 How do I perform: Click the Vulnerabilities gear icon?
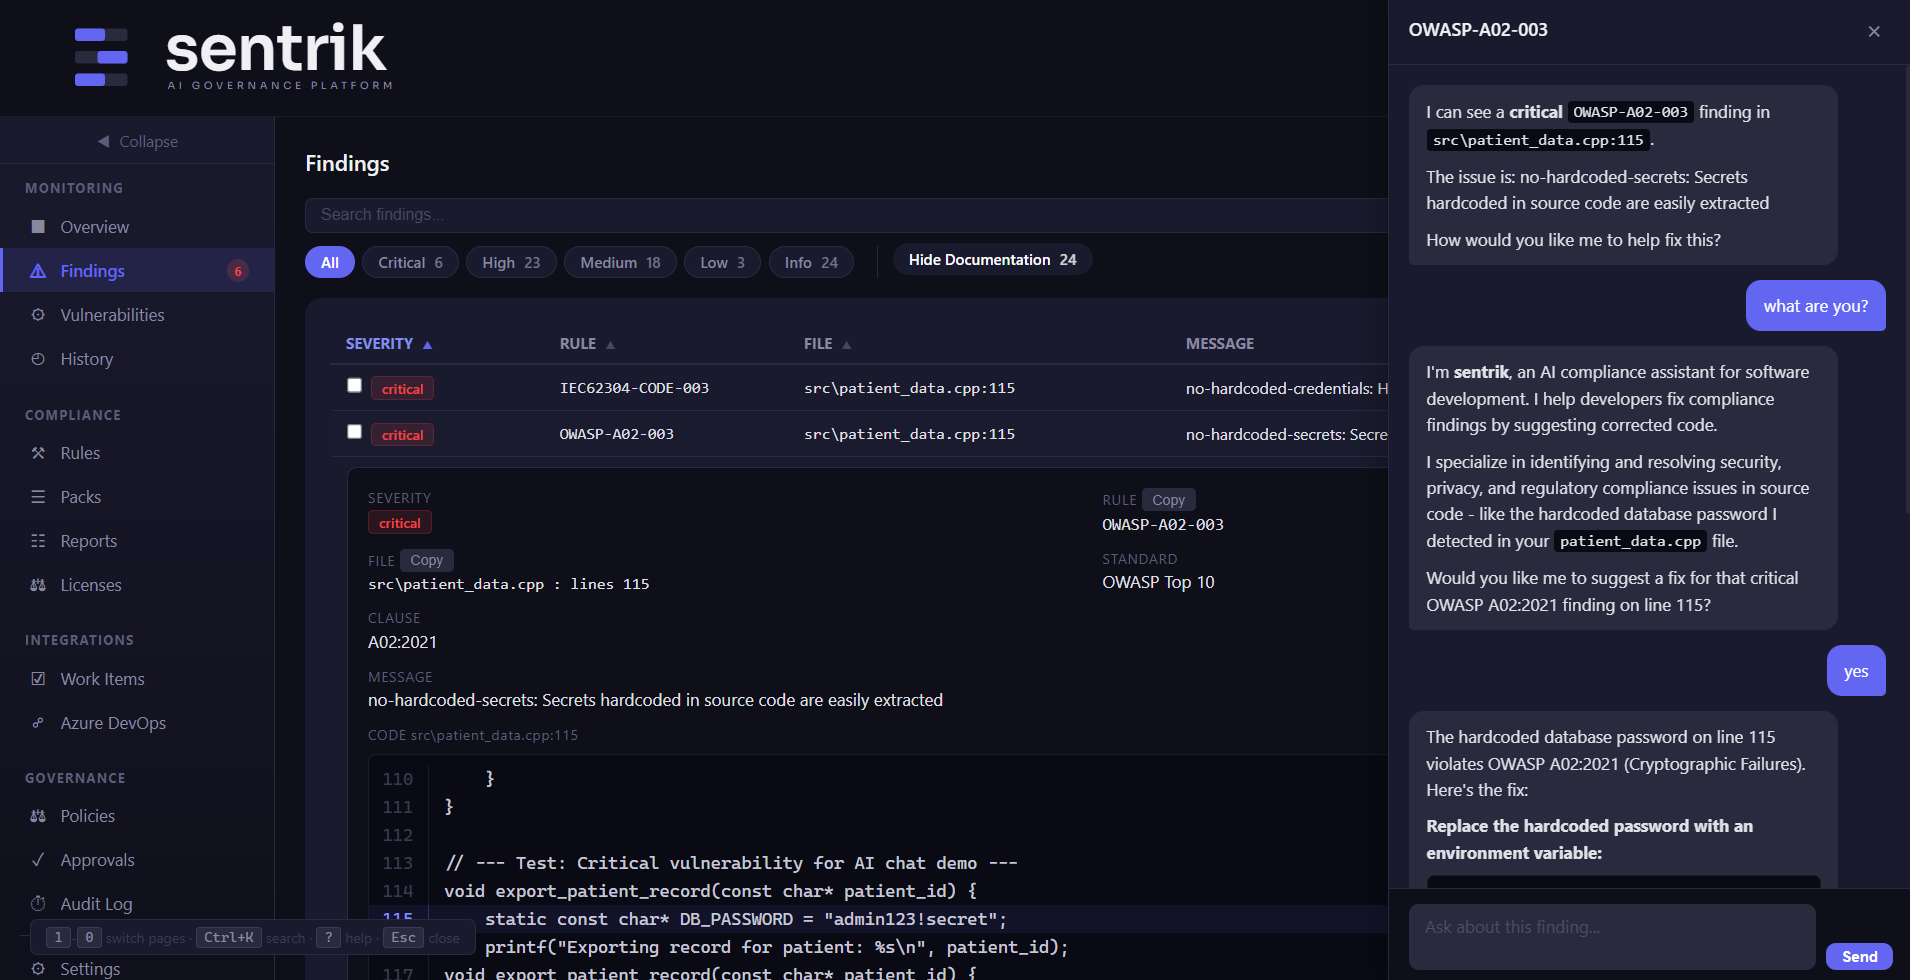[x=38, y=315]
